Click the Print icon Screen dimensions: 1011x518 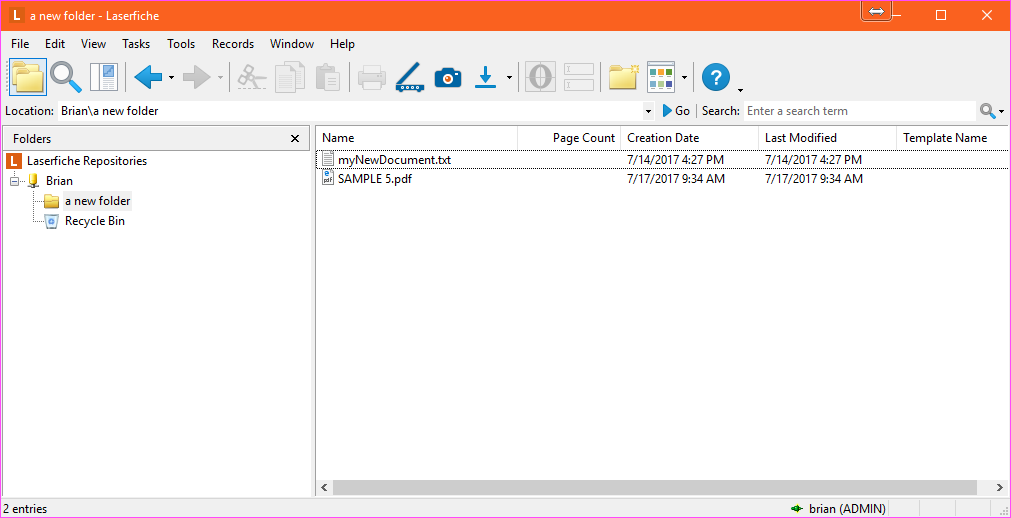coord(372,77)
